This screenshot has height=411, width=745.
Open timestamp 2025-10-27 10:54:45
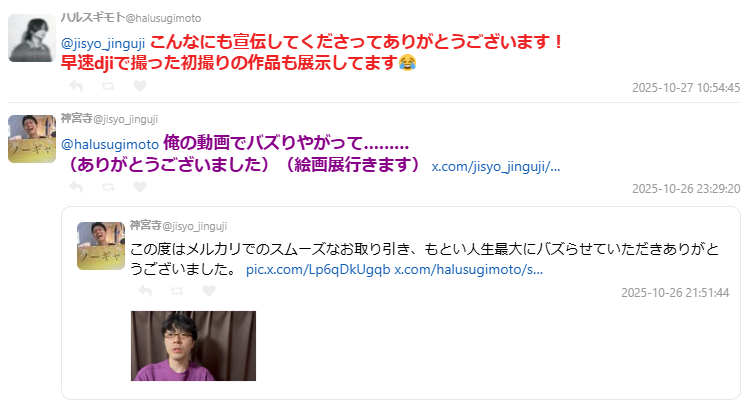[686, 88]
